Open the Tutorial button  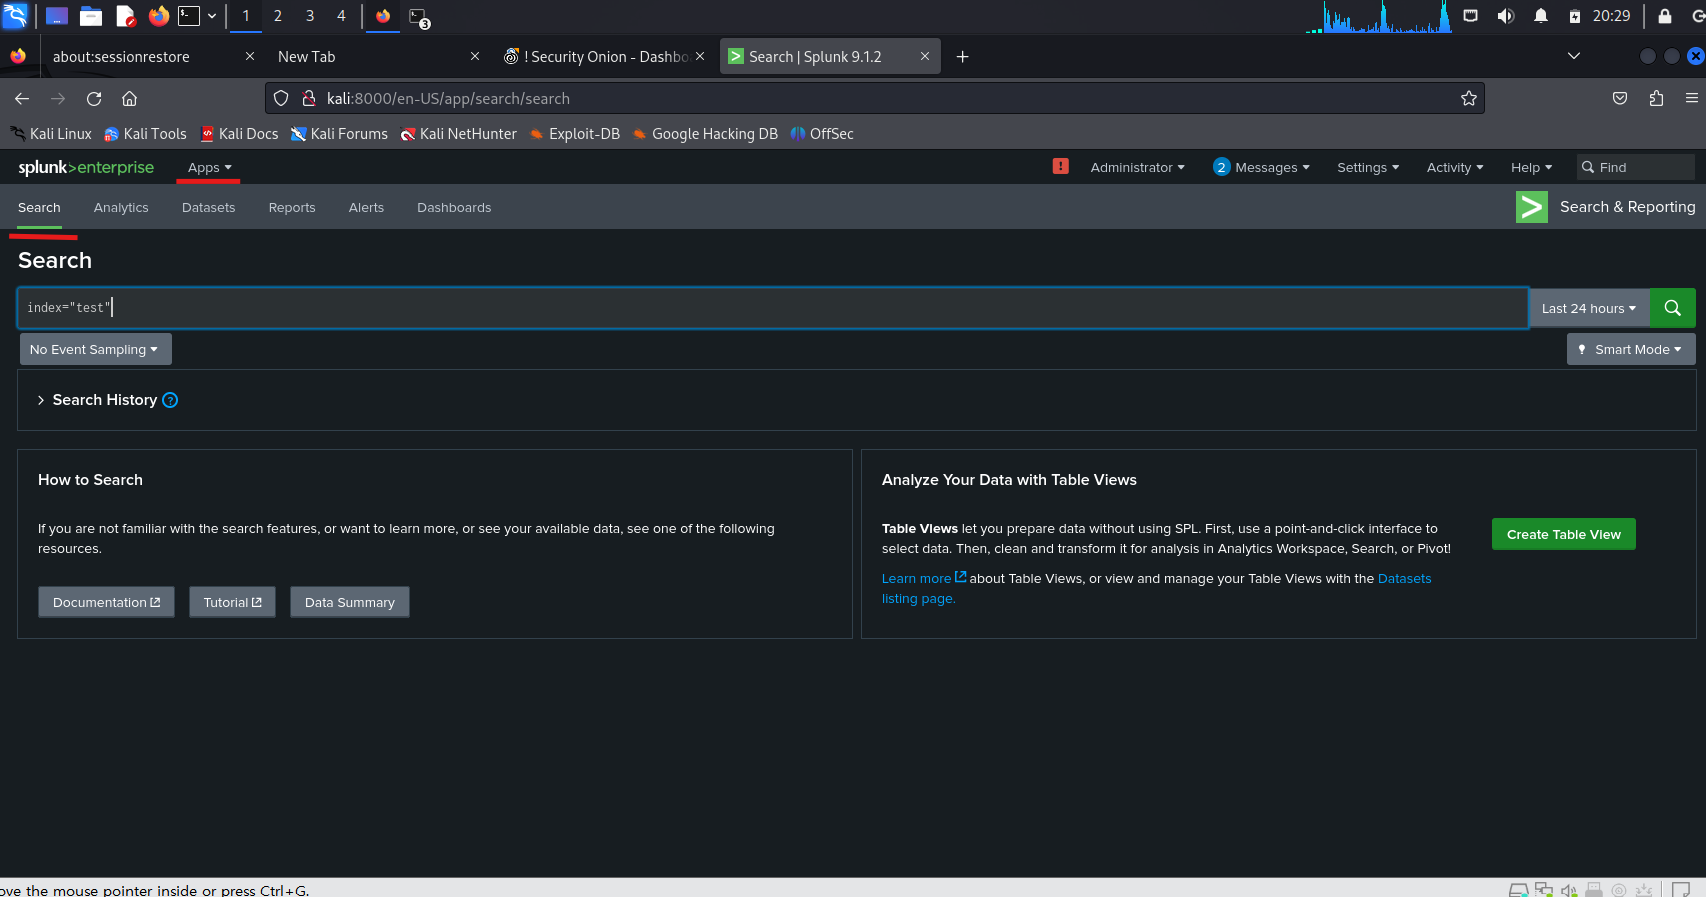(232, 602)
